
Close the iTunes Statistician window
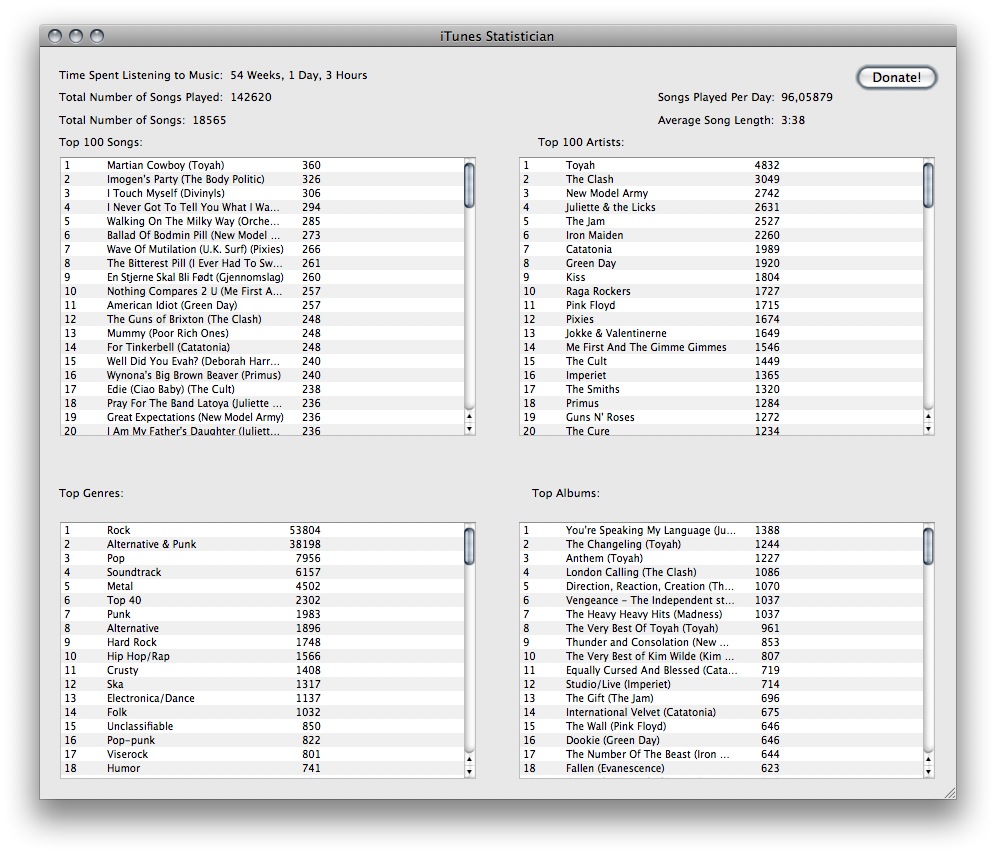[55, 36]
